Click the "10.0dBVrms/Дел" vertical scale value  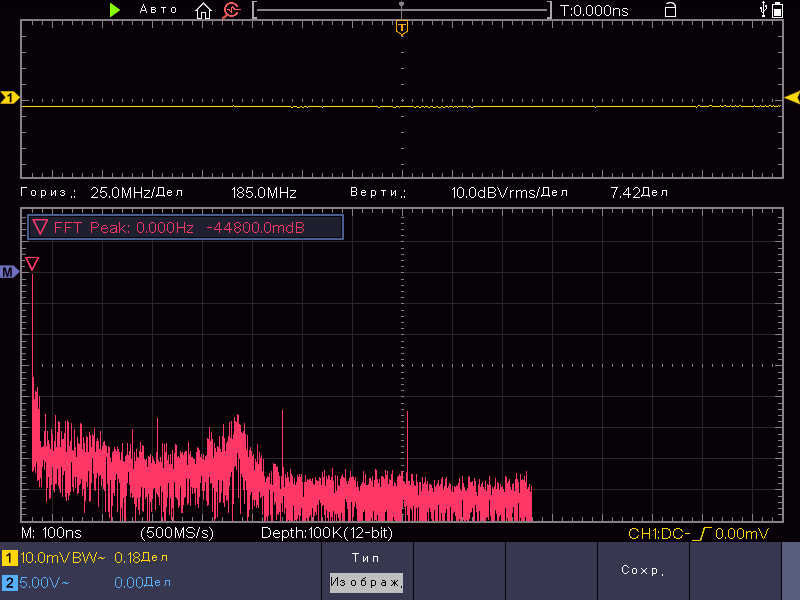click(509, 192)
